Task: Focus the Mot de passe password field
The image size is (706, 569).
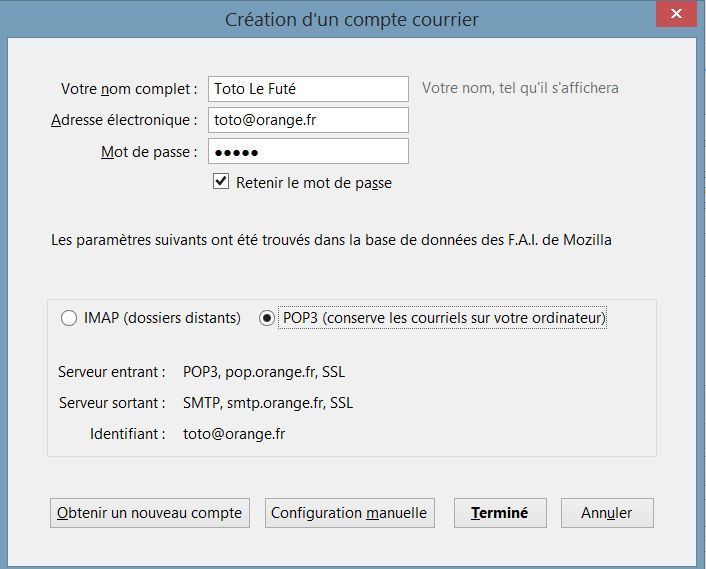Action: point(308,151)
